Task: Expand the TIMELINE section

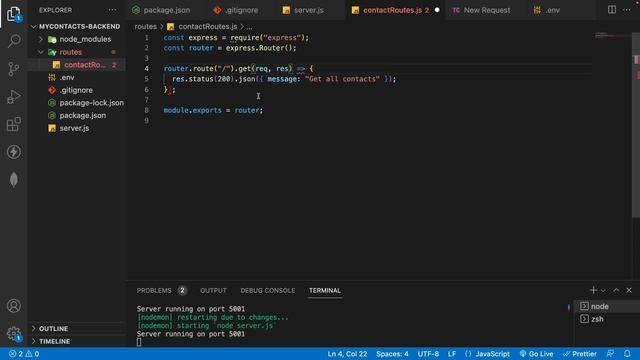Action: 76,341
